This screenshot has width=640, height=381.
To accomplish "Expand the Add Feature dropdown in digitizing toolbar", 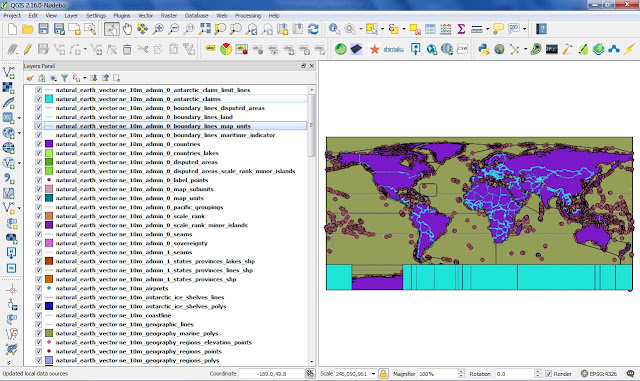I will click(85, 49).
